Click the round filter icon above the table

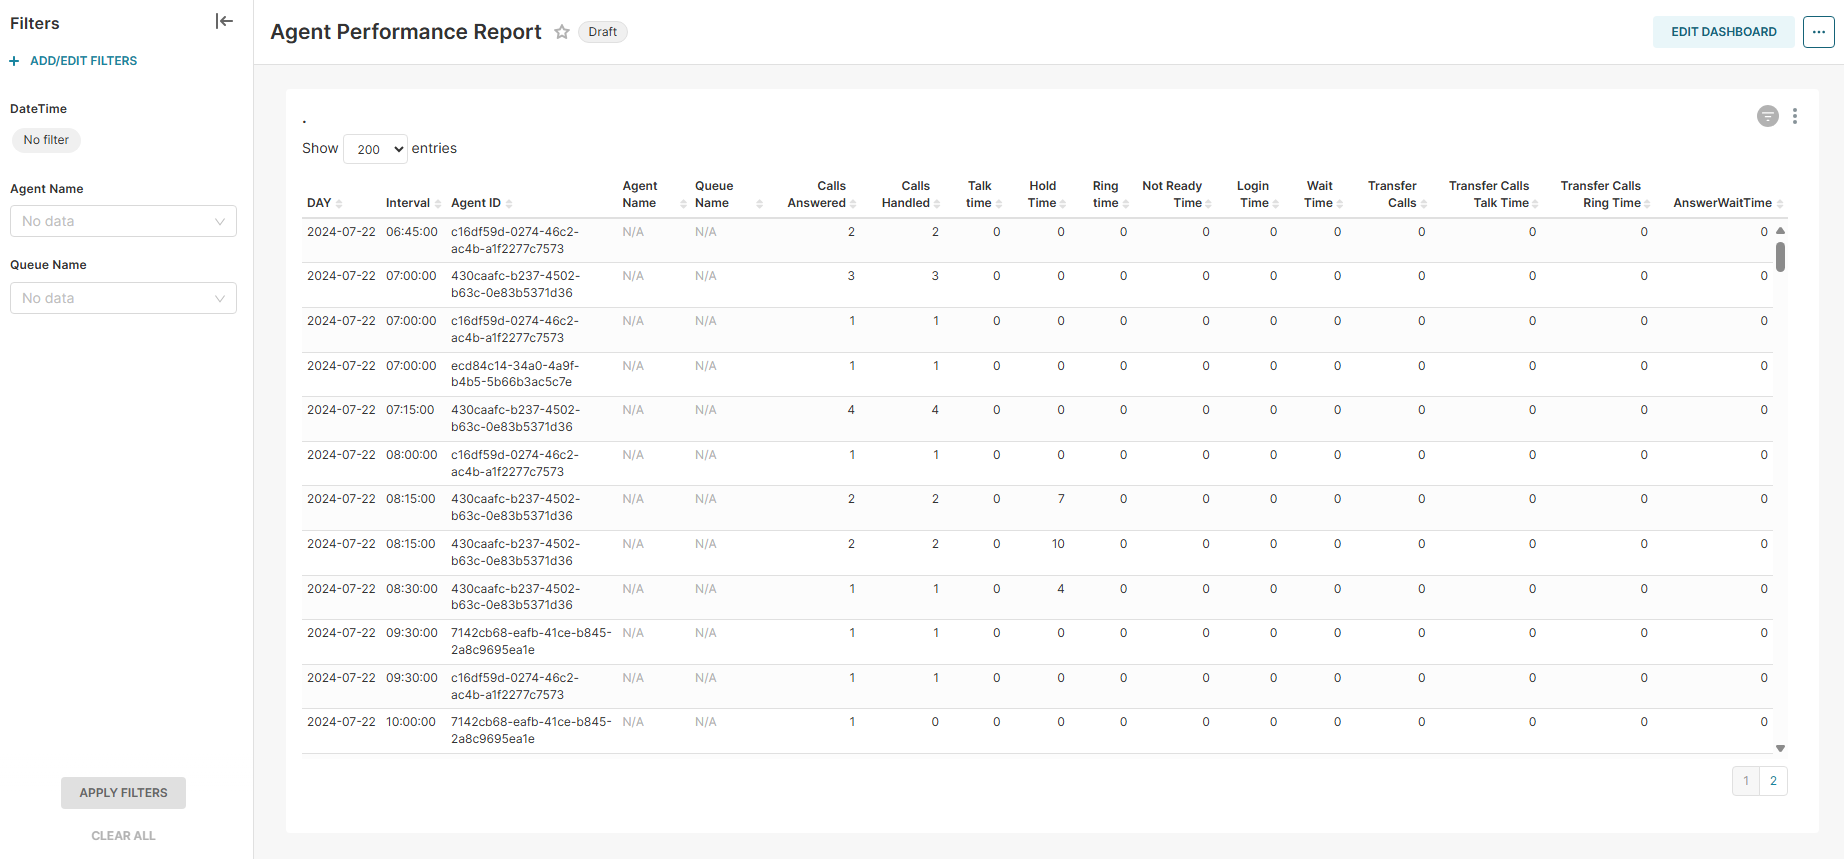(x=1767, y=116)
